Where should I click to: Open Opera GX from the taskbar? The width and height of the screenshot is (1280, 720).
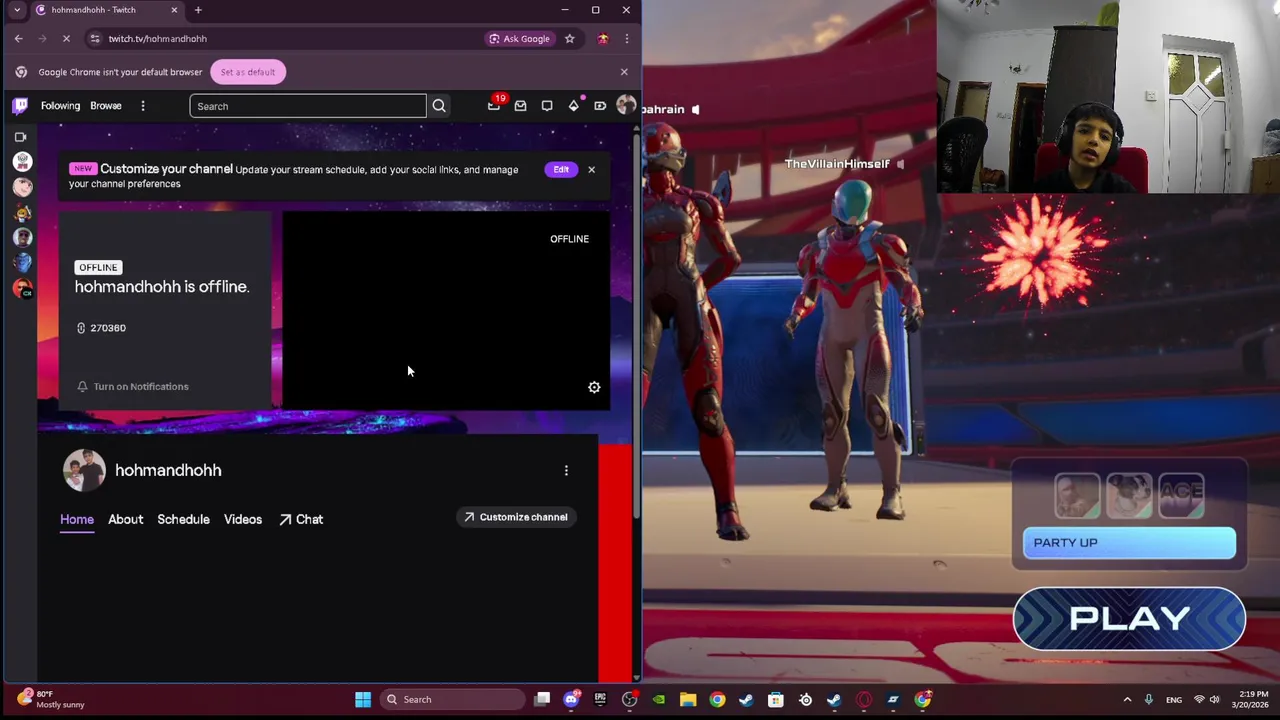tap(864, 699)
